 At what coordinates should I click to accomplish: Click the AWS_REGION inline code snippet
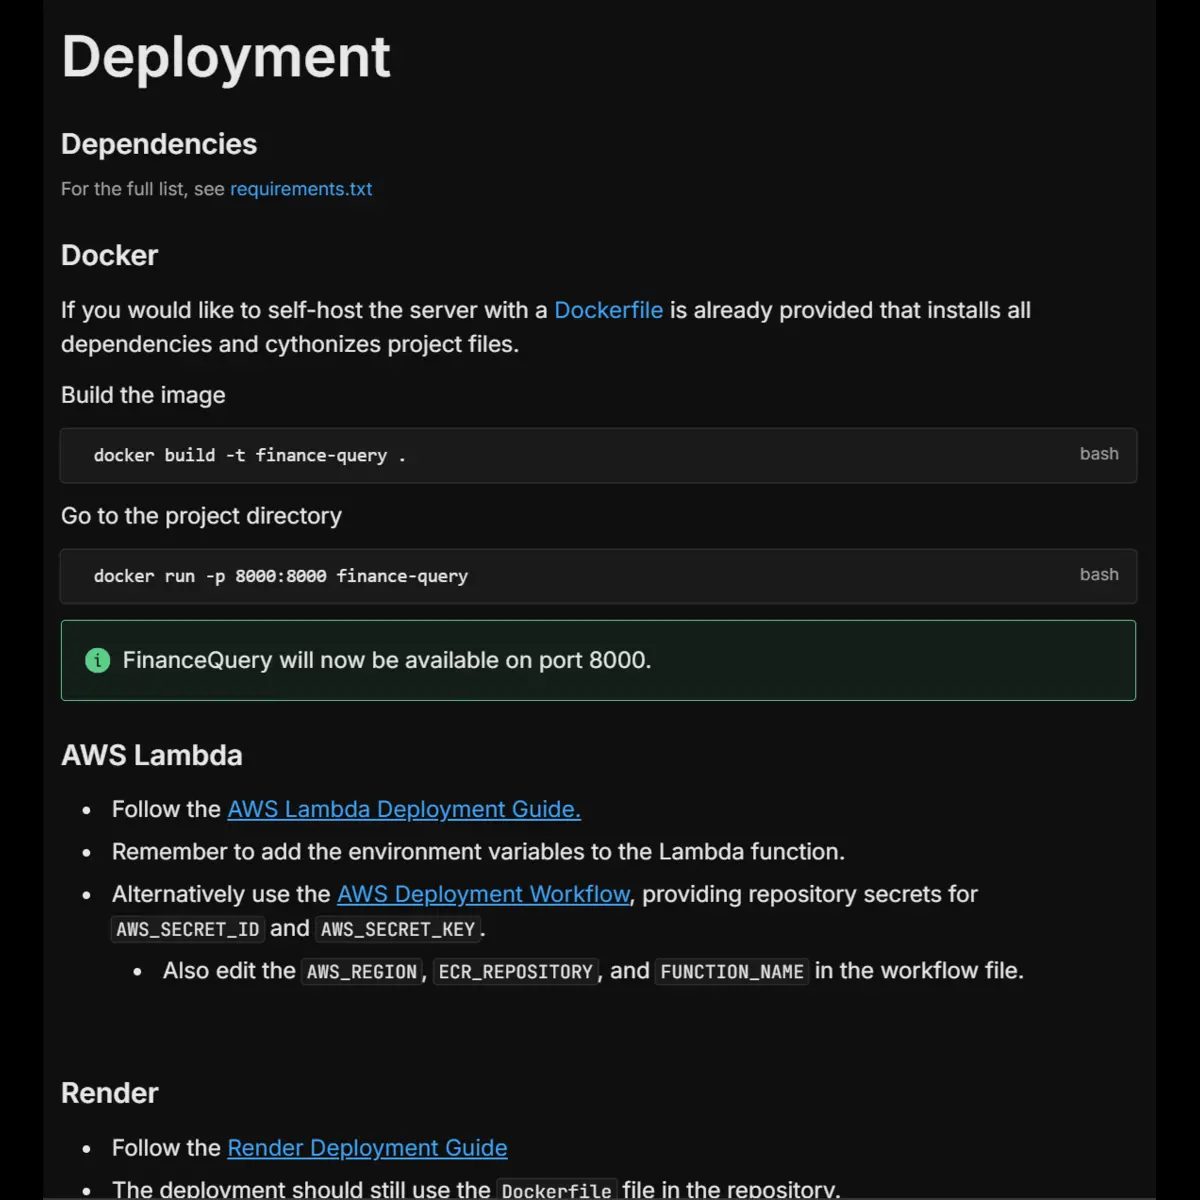(361, 971)
